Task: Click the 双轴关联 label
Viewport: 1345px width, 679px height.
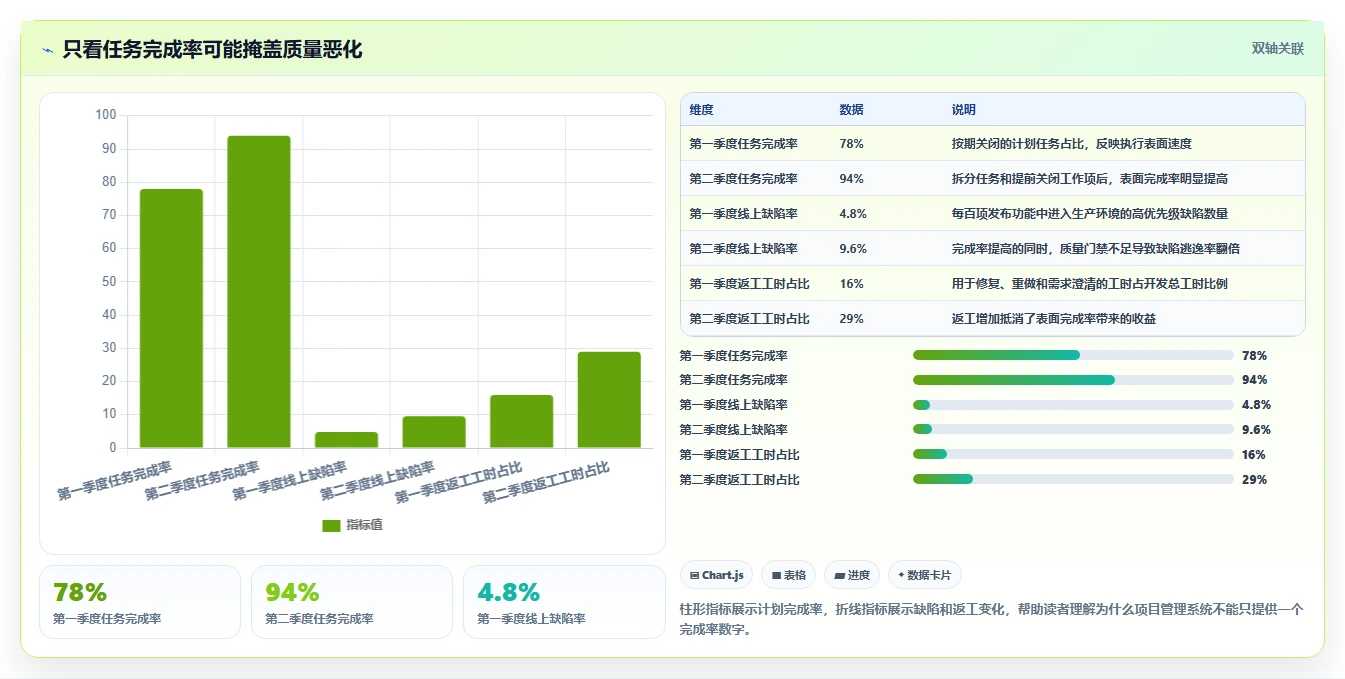Action: coord(1277,49)
